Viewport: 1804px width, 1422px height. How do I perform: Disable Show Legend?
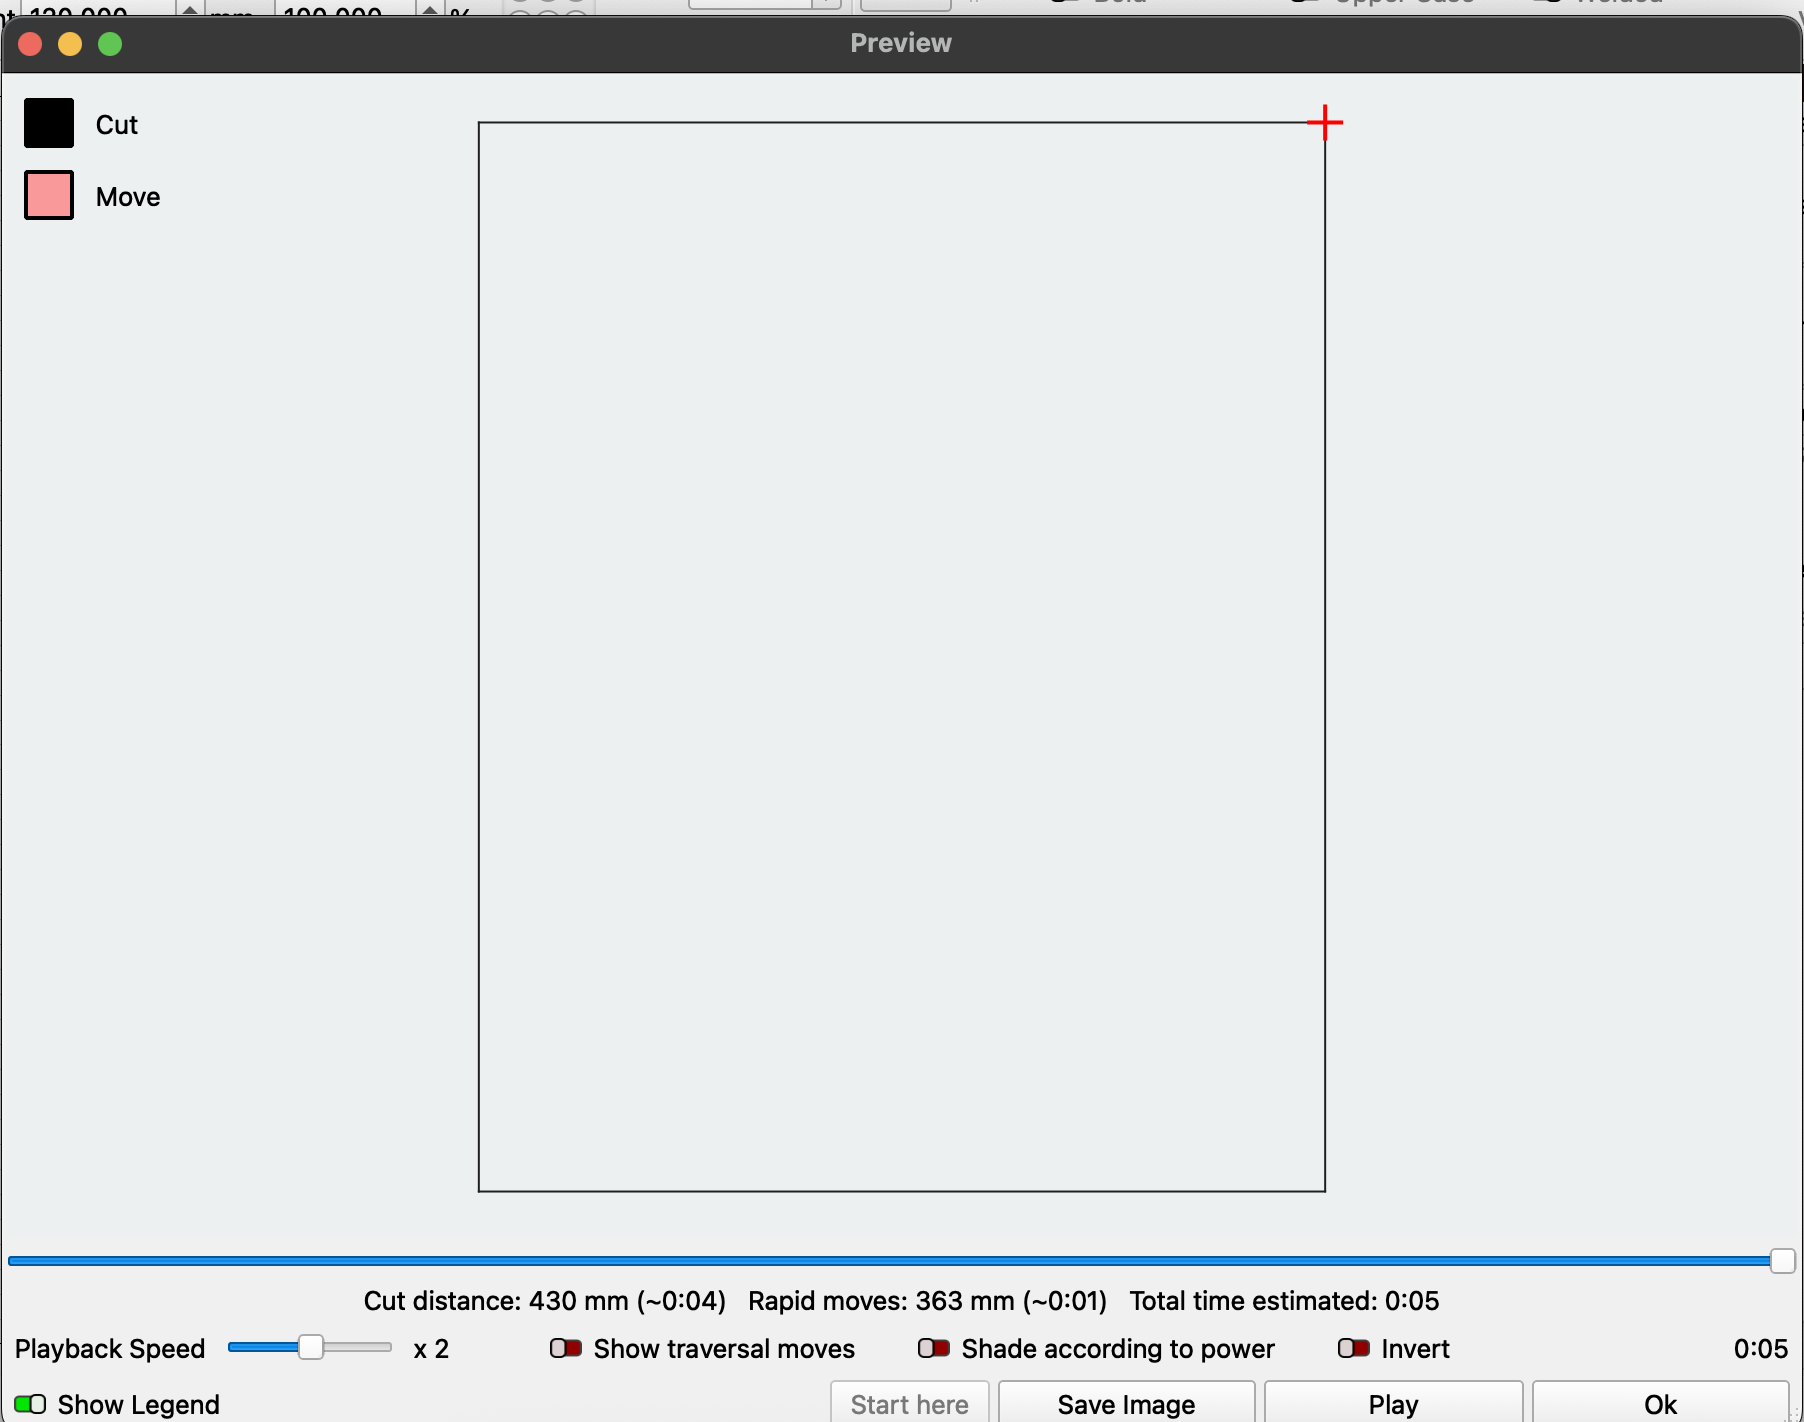click(30, 1403)
